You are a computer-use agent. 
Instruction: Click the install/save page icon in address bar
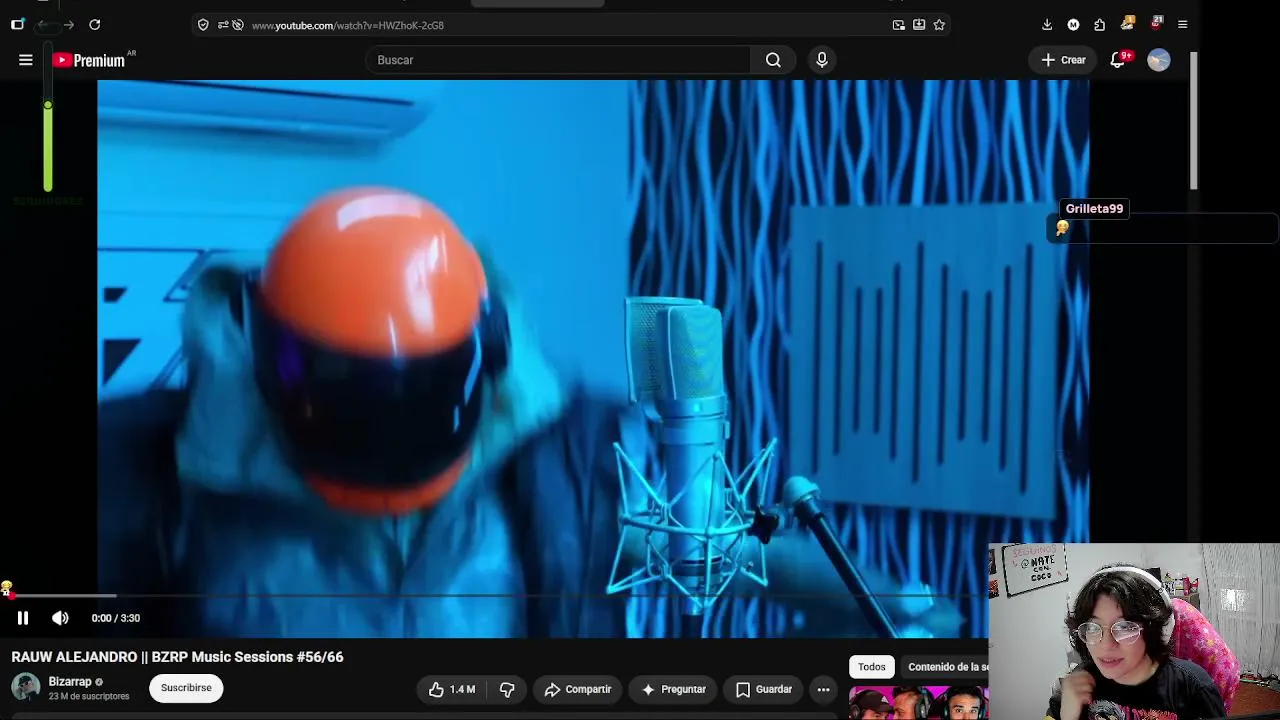(919, 25)
